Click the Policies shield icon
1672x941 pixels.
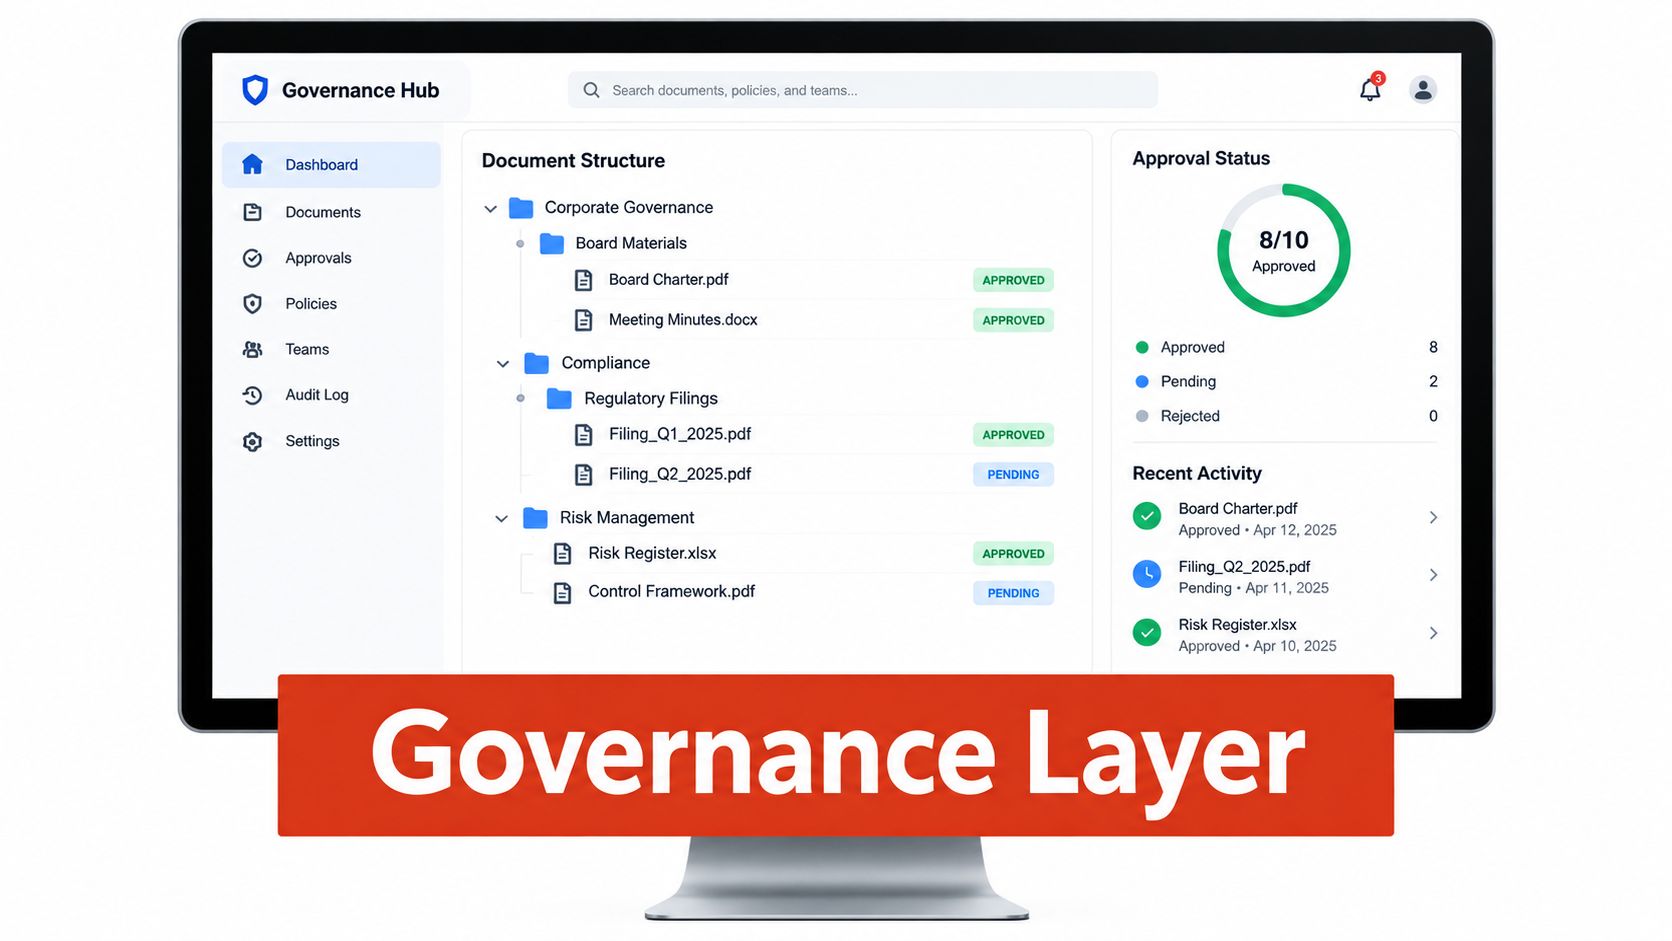tap(252, 304)
